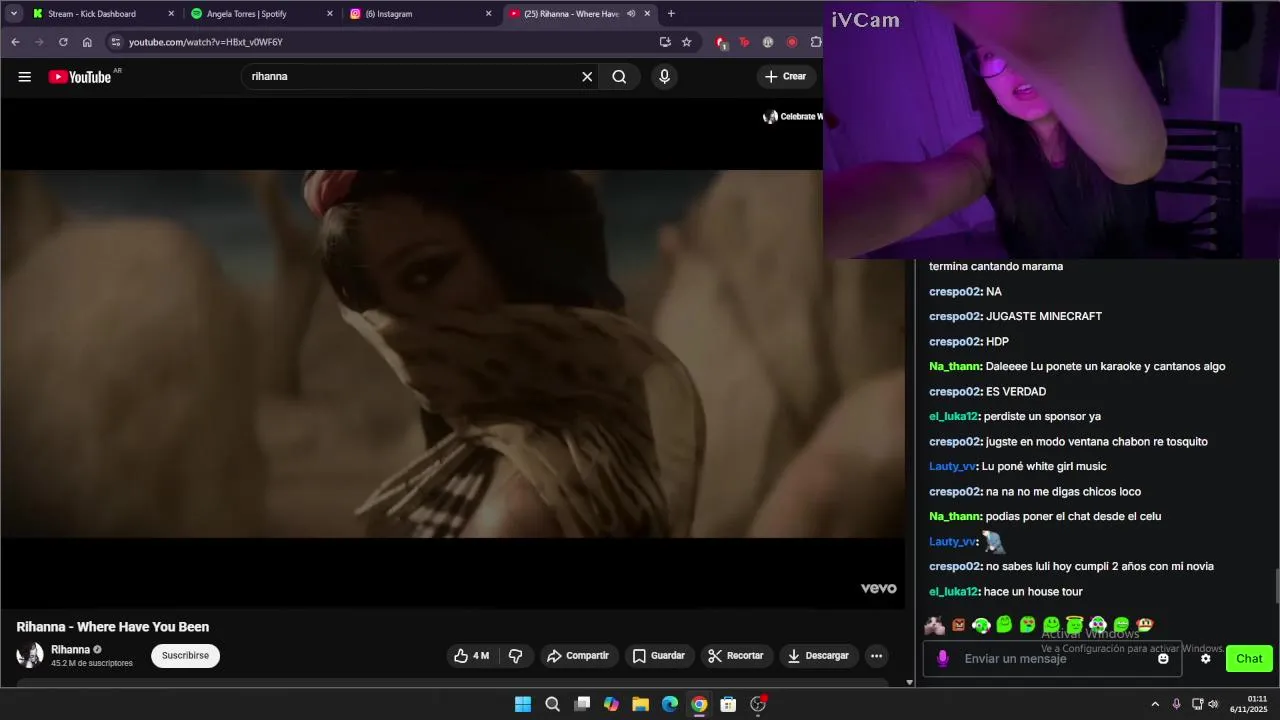Viewport: 1280px width, 720px height.
Task: Dislike the Rihanna video
Action: point(516,656)
